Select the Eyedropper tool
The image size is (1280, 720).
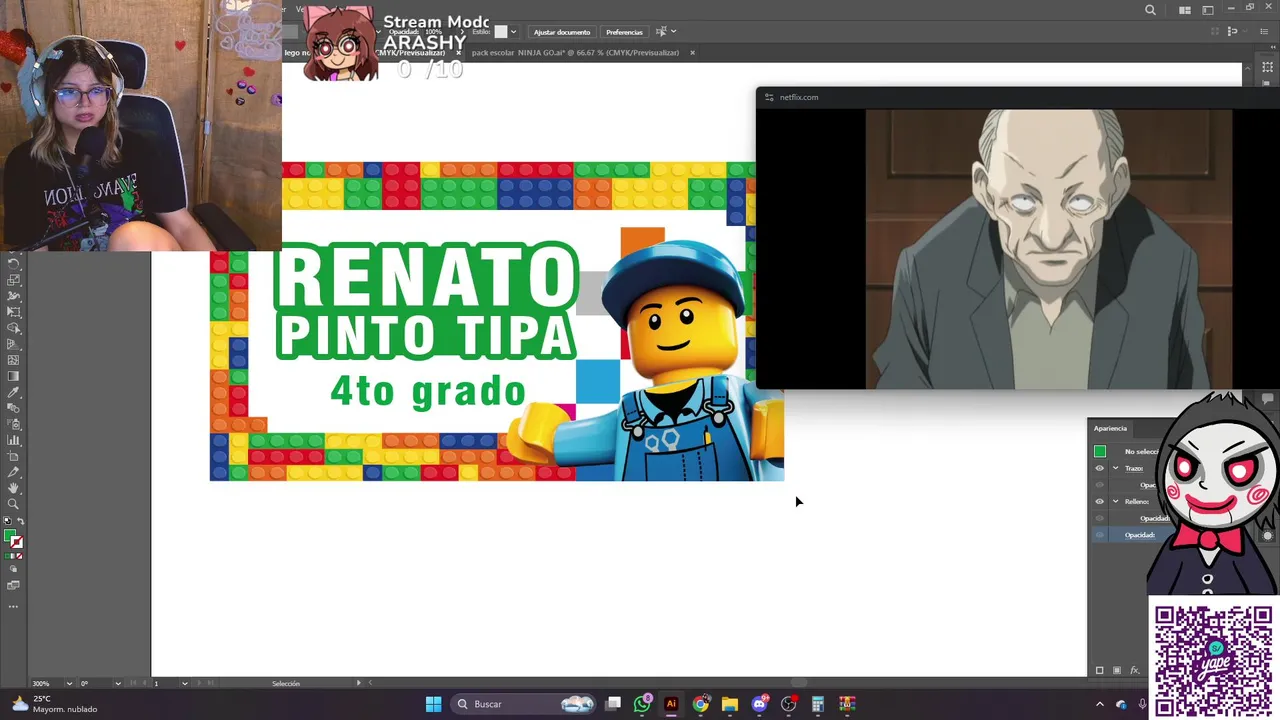(x=14, y=391)
